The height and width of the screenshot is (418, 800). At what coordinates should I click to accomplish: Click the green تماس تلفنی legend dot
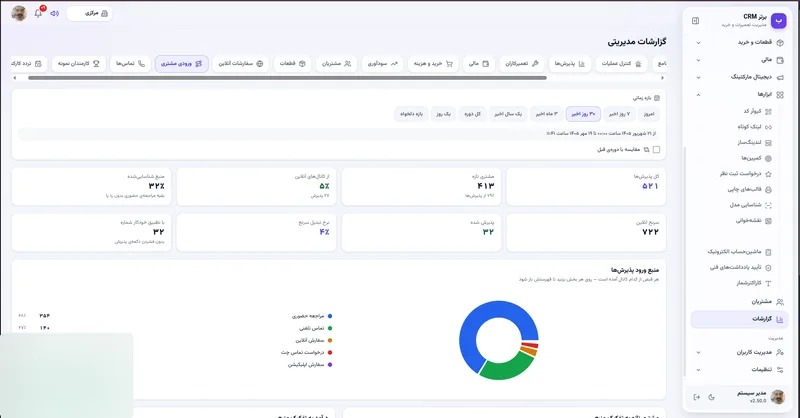tap(330, 328)
